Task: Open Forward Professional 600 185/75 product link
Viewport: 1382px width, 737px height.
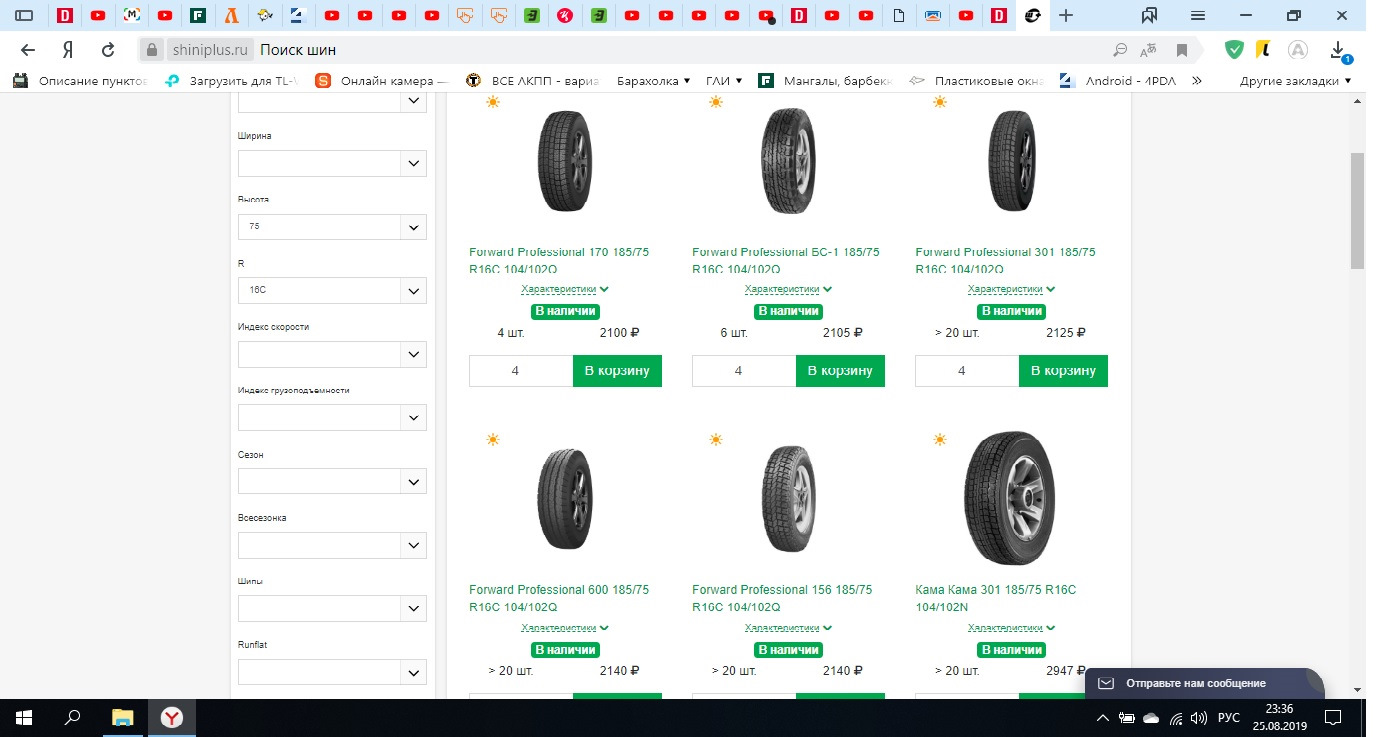Action: point(559,598)
